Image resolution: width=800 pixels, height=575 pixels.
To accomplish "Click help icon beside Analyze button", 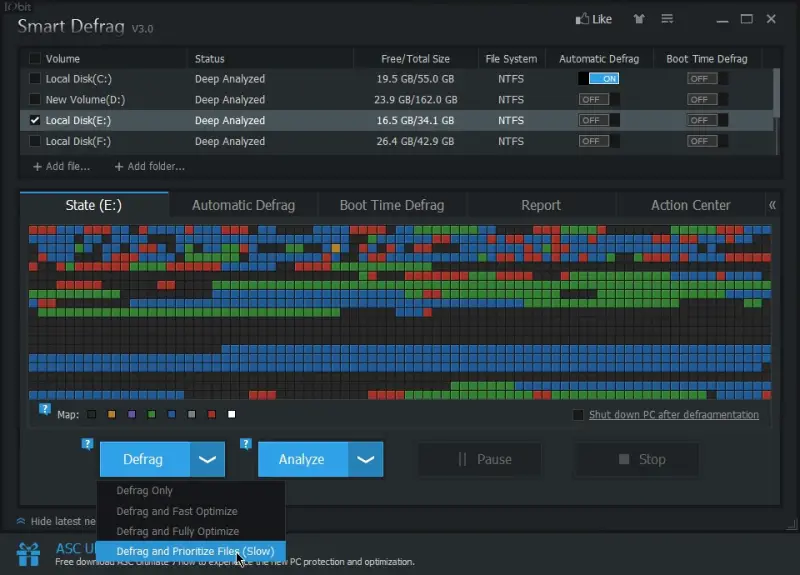I will (246, 443).
